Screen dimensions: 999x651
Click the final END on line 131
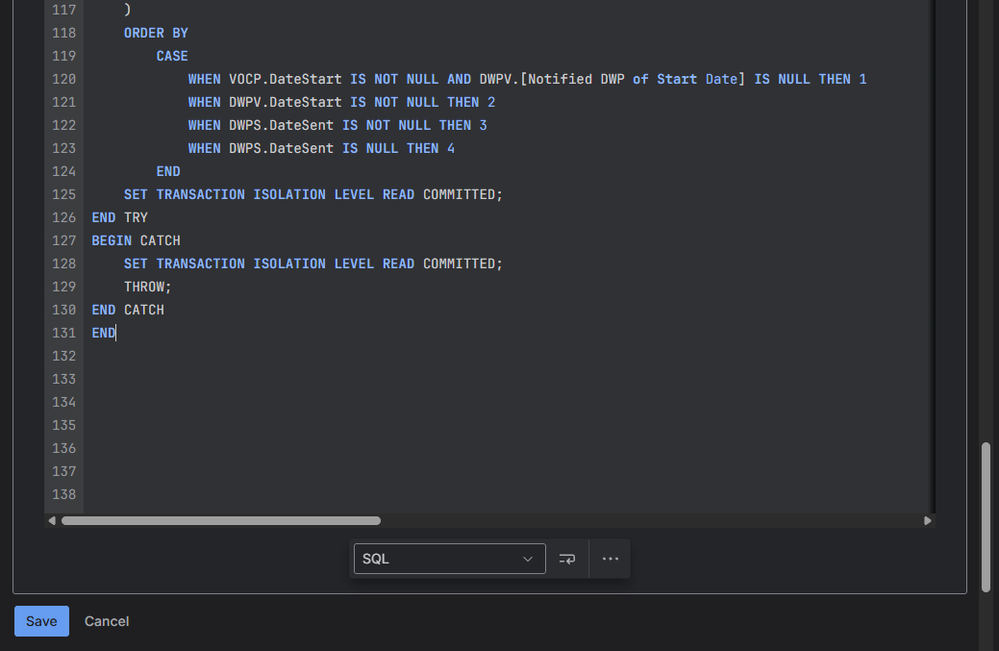click(102, 332)
